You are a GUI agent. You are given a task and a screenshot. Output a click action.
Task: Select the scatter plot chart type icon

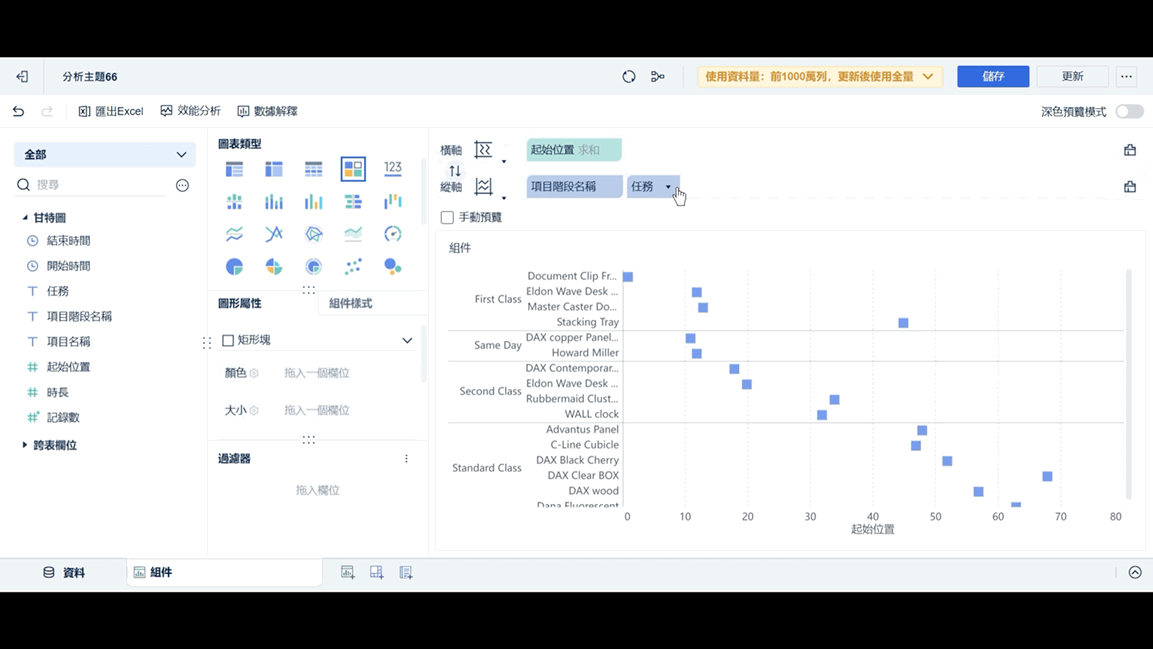click(x=353, y=266)
